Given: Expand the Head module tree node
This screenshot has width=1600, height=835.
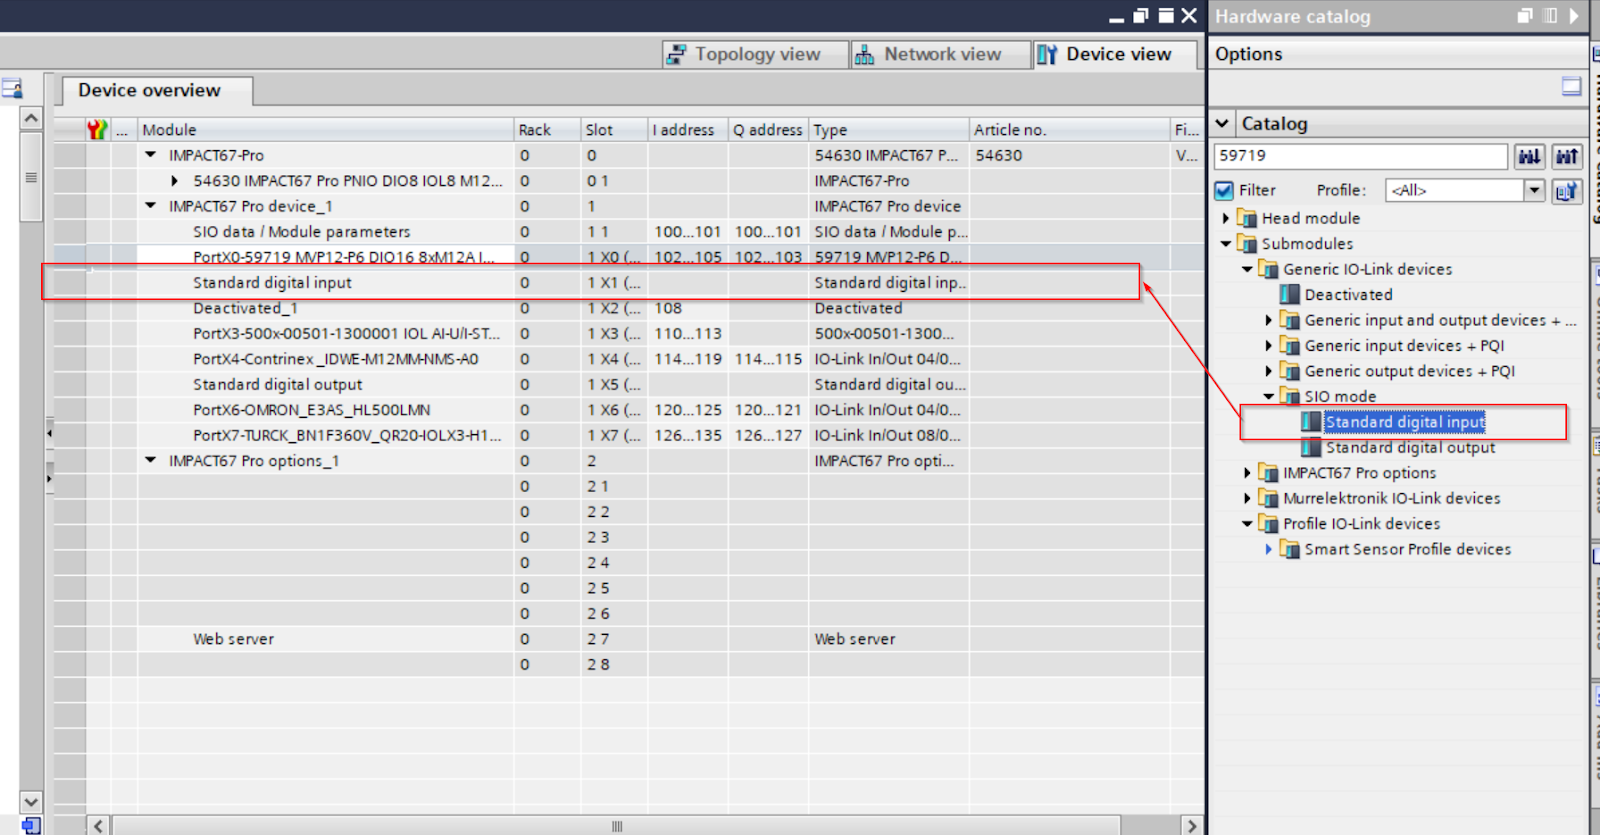Looking at the screenshot, I should coord(1226,218).
